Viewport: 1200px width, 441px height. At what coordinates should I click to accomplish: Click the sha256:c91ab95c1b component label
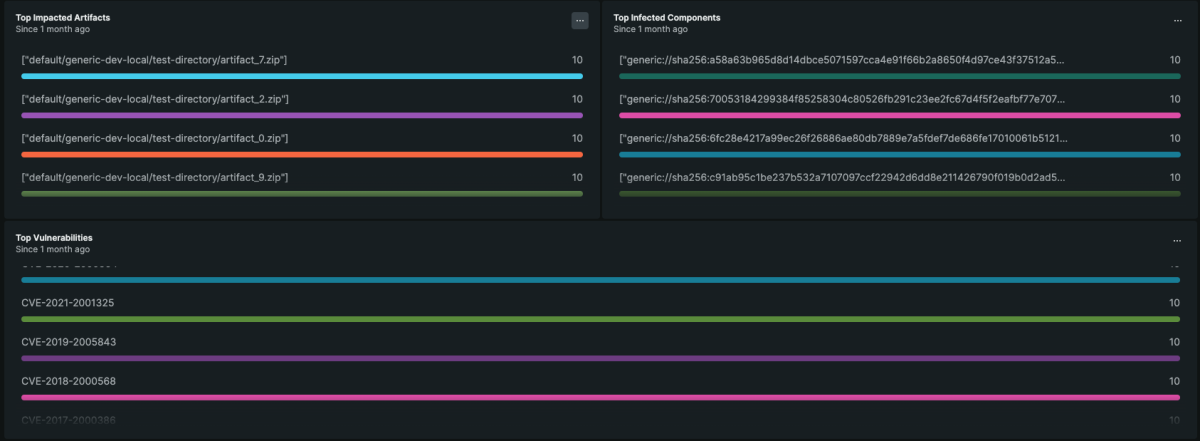(x=842, y=177)
